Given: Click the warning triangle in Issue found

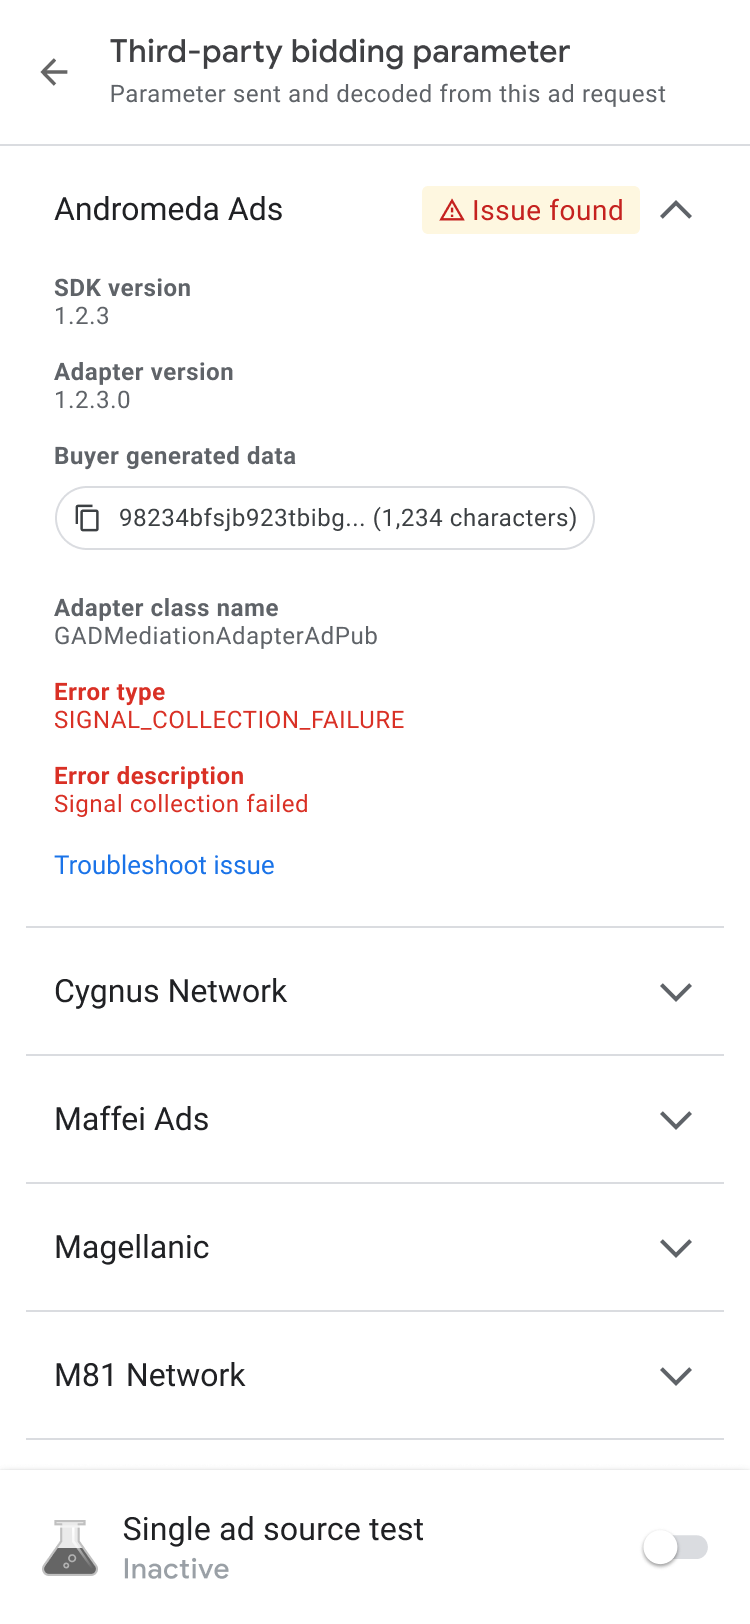Looking at the screenshot, I should 452,211.
